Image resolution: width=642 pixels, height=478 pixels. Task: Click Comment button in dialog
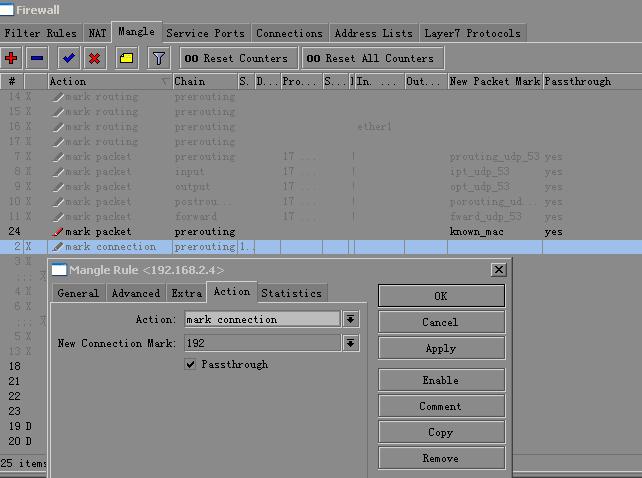tap(441, 406)
